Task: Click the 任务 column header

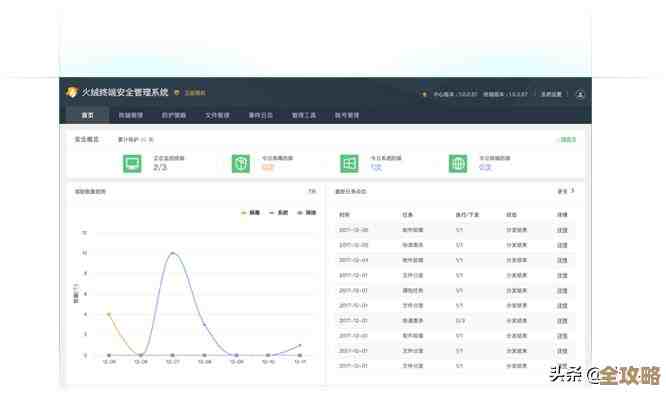Action: tap(408, 215)
